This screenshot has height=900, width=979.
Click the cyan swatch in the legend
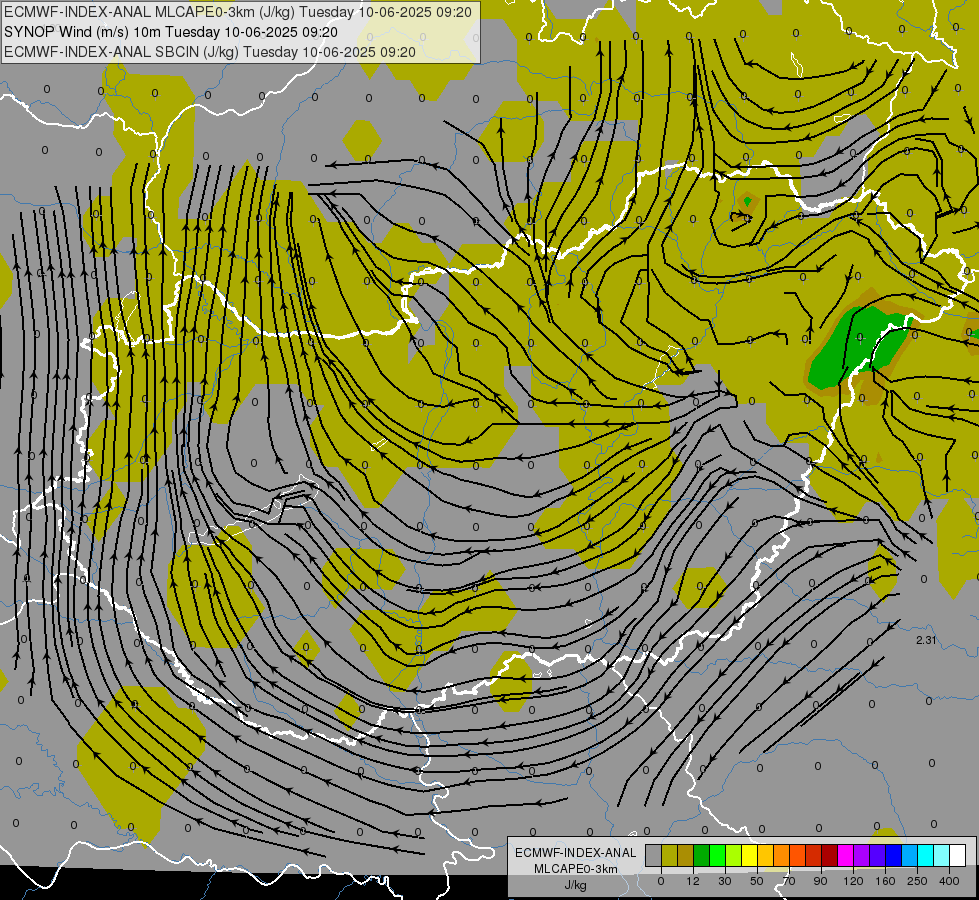point(927,856)
